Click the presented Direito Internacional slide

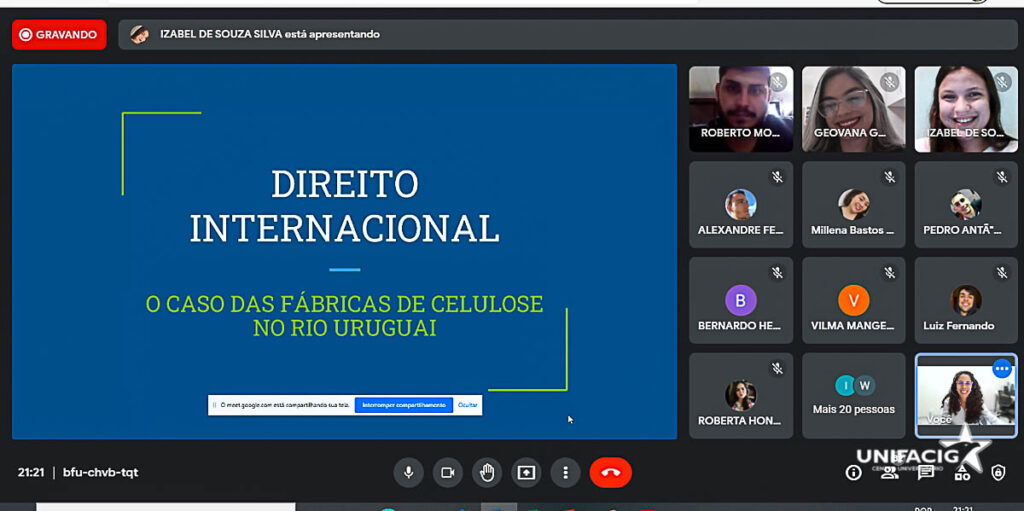344,250
